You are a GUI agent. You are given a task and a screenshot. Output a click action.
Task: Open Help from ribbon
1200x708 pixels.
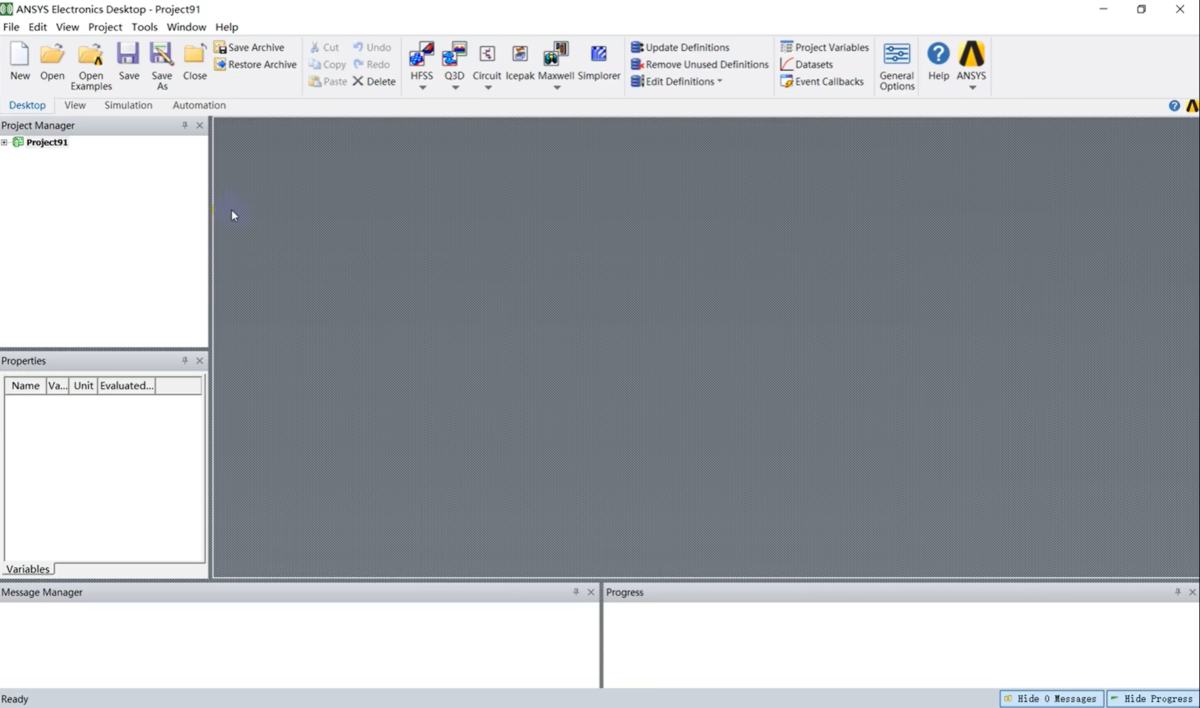click(x=938, y=61)
